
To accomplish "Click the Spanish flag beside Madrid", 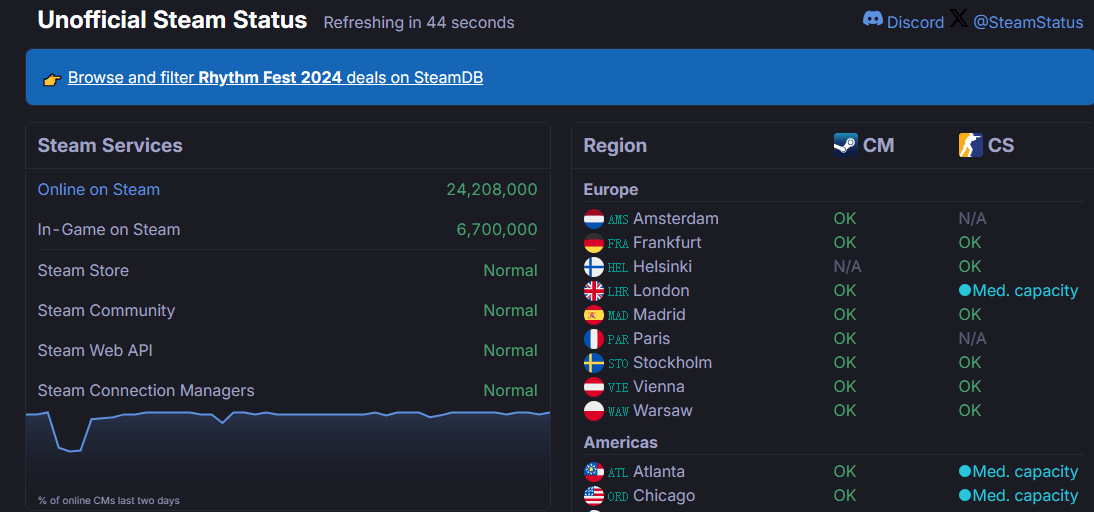I will (594, 315).
